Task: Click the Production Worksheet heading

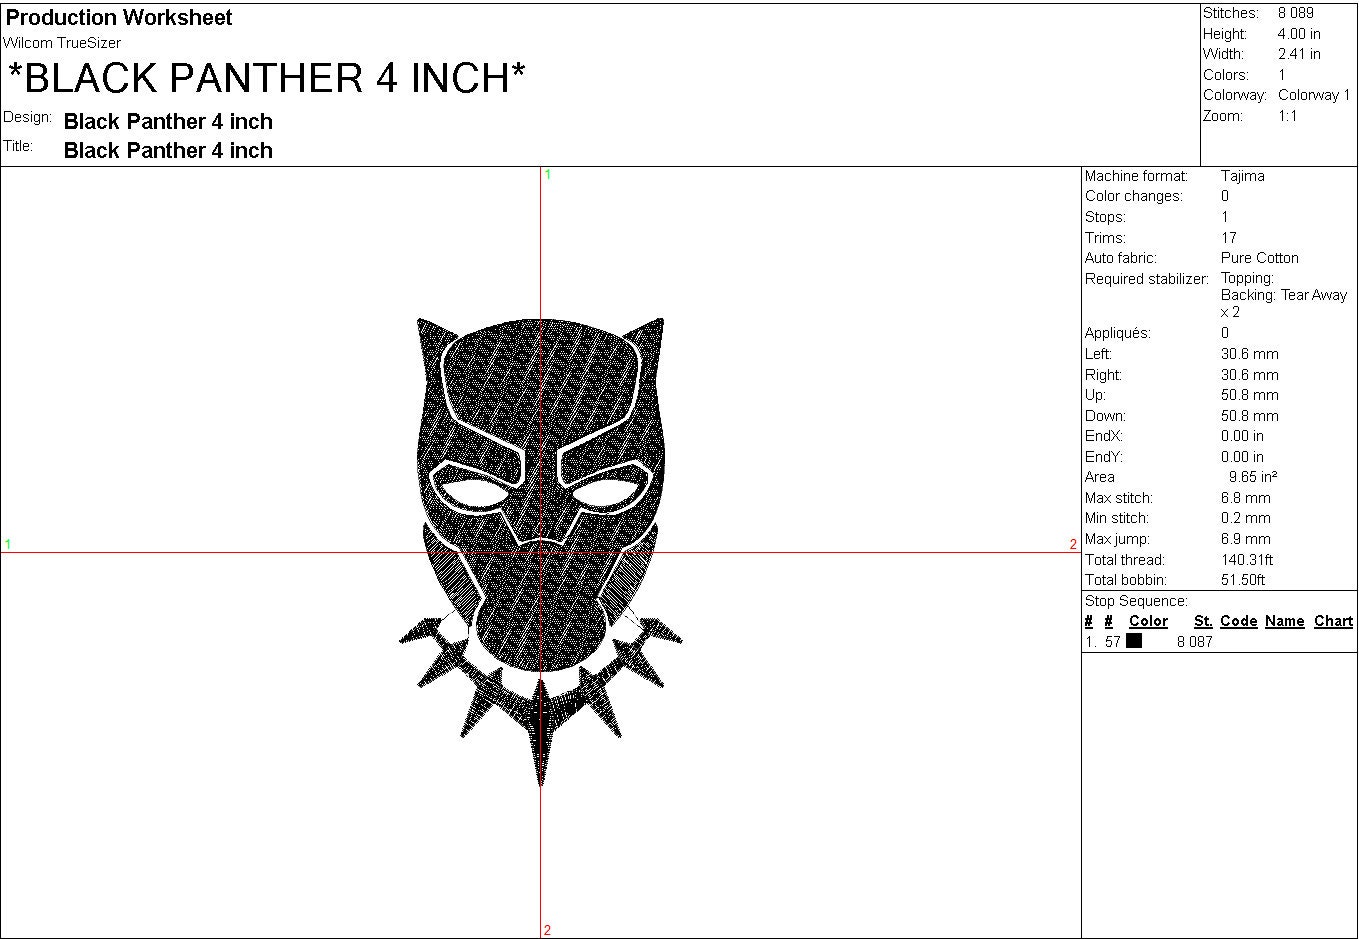Action: tap(117, 17)
